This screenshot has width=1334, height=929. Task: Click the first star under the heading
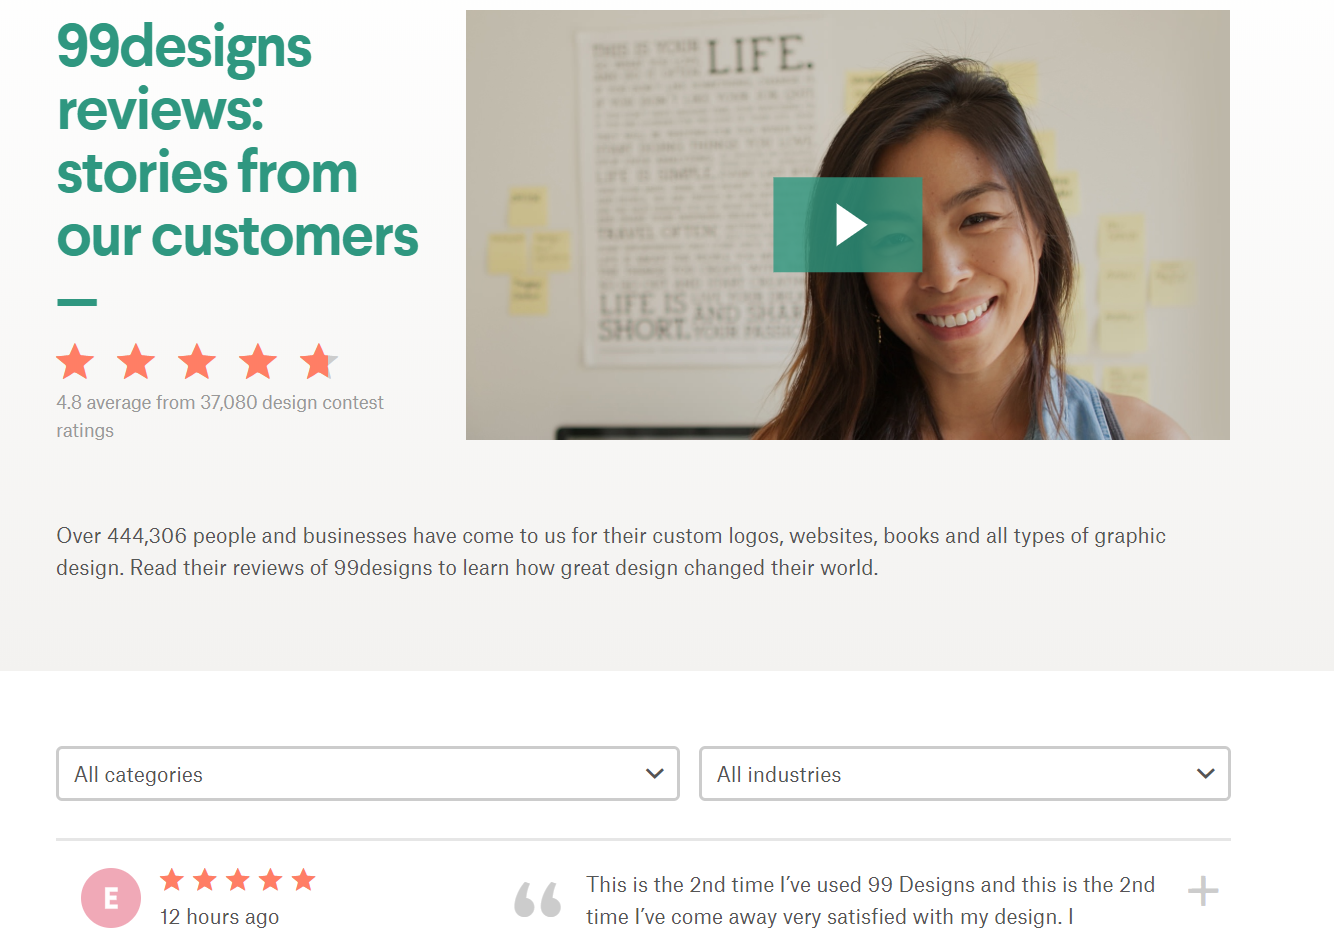[75, 362]
